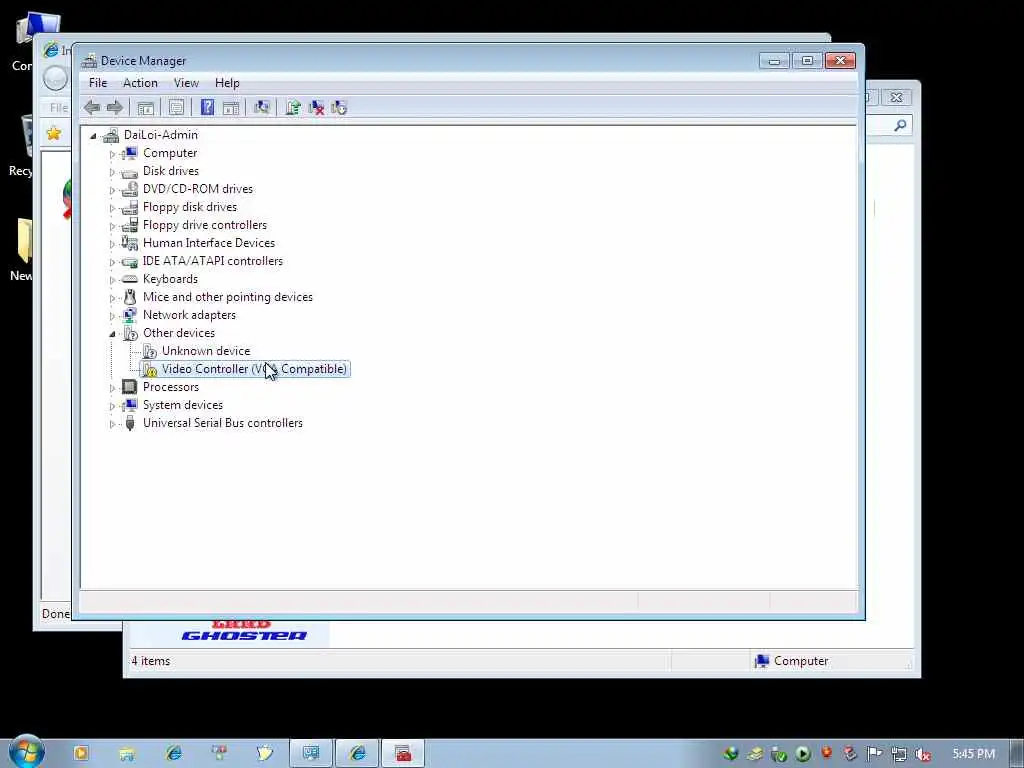The width and height of the screenshot is (1024, 768).
Task: Click 'Done' in Internet Explorer status bar
Action: [56, 614]
